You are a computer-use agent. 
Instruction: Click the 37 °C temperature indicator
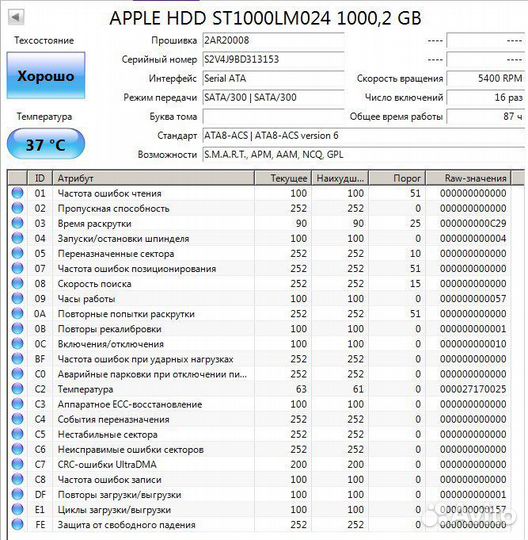point(46,144)
